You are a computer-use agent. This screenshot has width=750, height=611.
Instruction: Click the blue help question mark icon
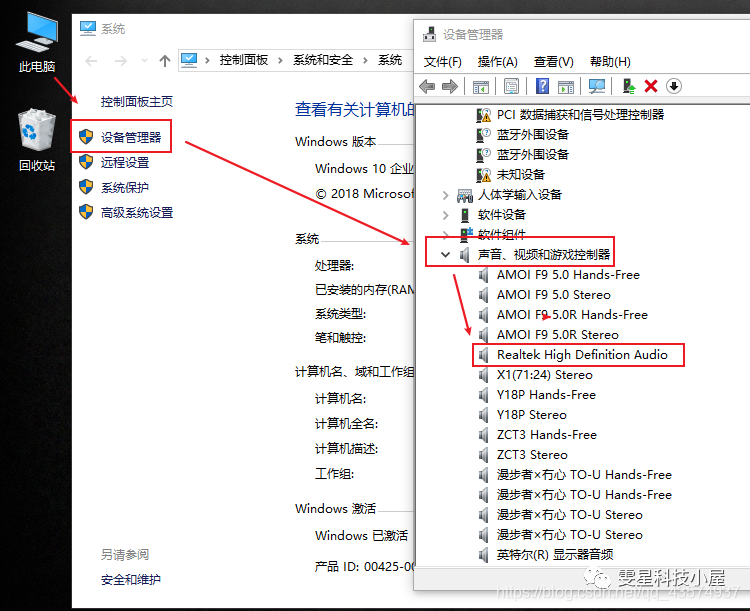tap(542, 87)
